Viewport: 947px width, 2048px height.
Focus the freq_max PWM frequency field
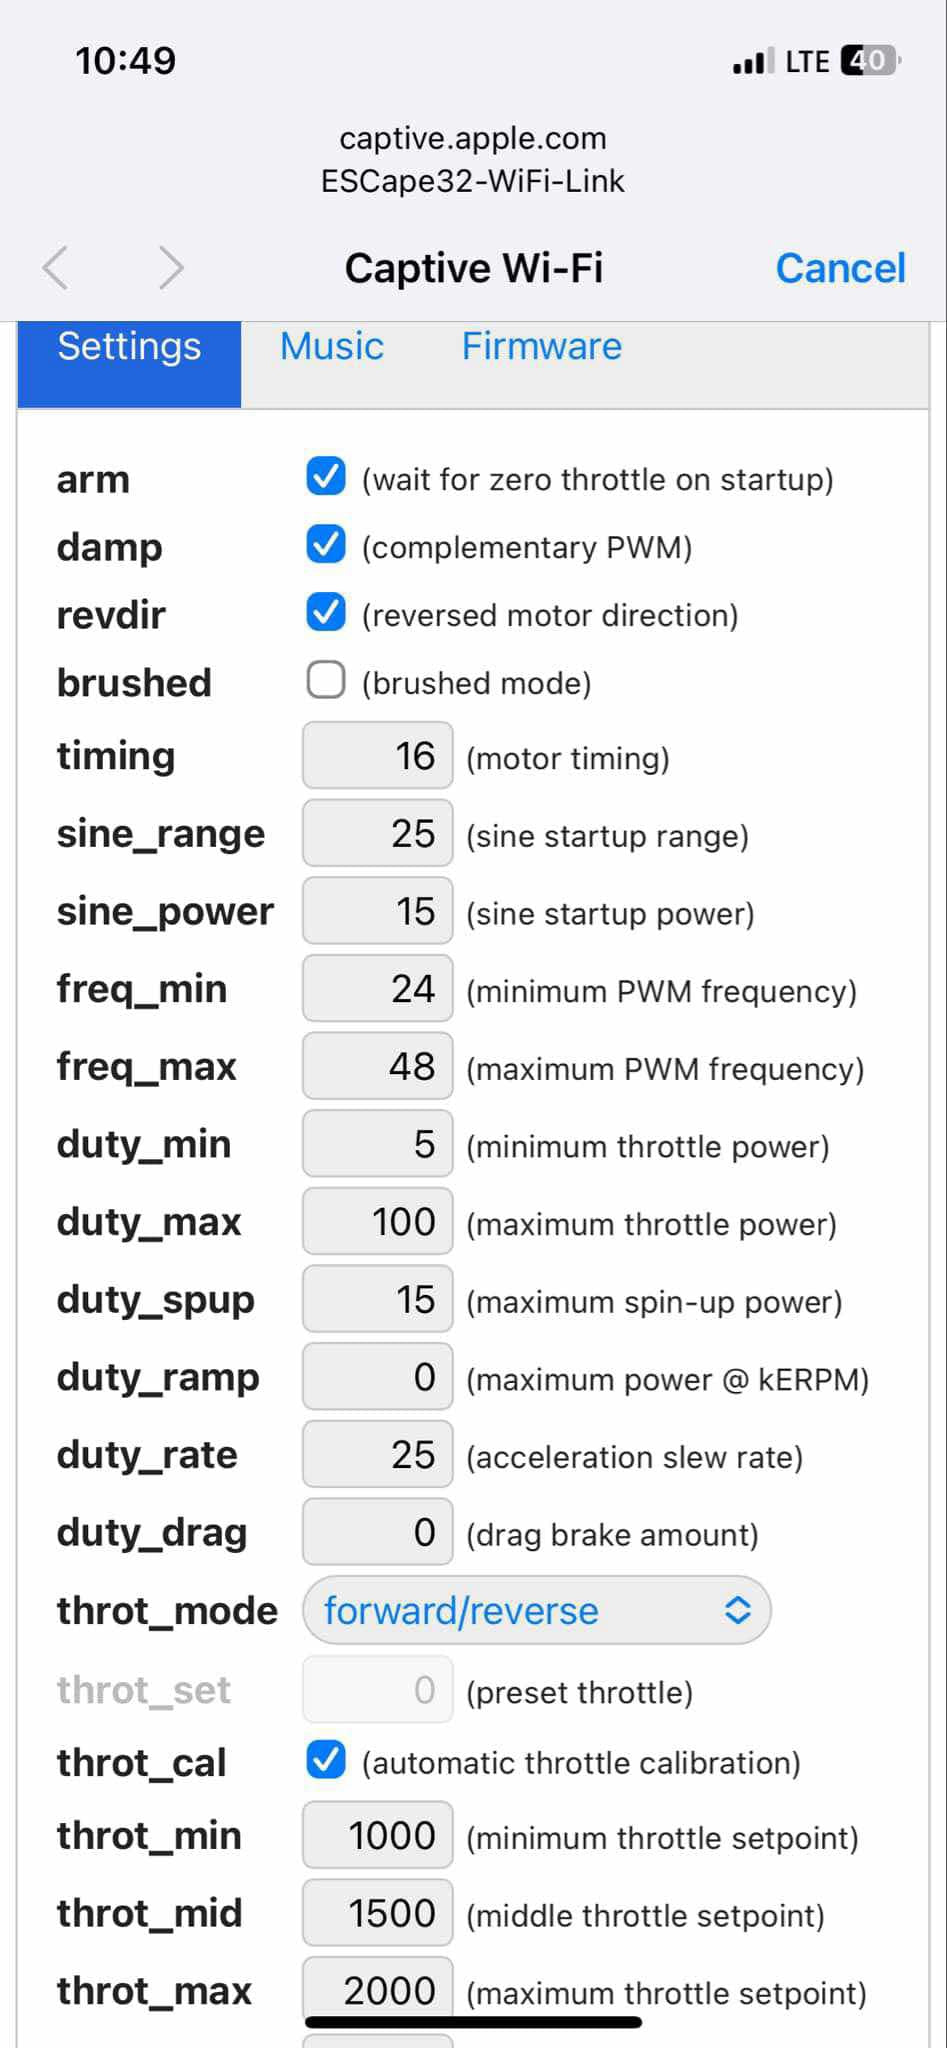click(x=378, y=1067)
